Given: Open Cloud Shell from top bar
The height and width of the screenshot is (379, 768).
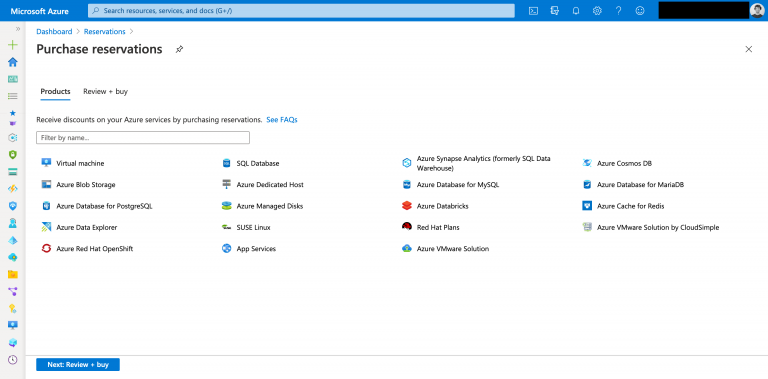Looking at the screenshot, I should pos(533,11).
